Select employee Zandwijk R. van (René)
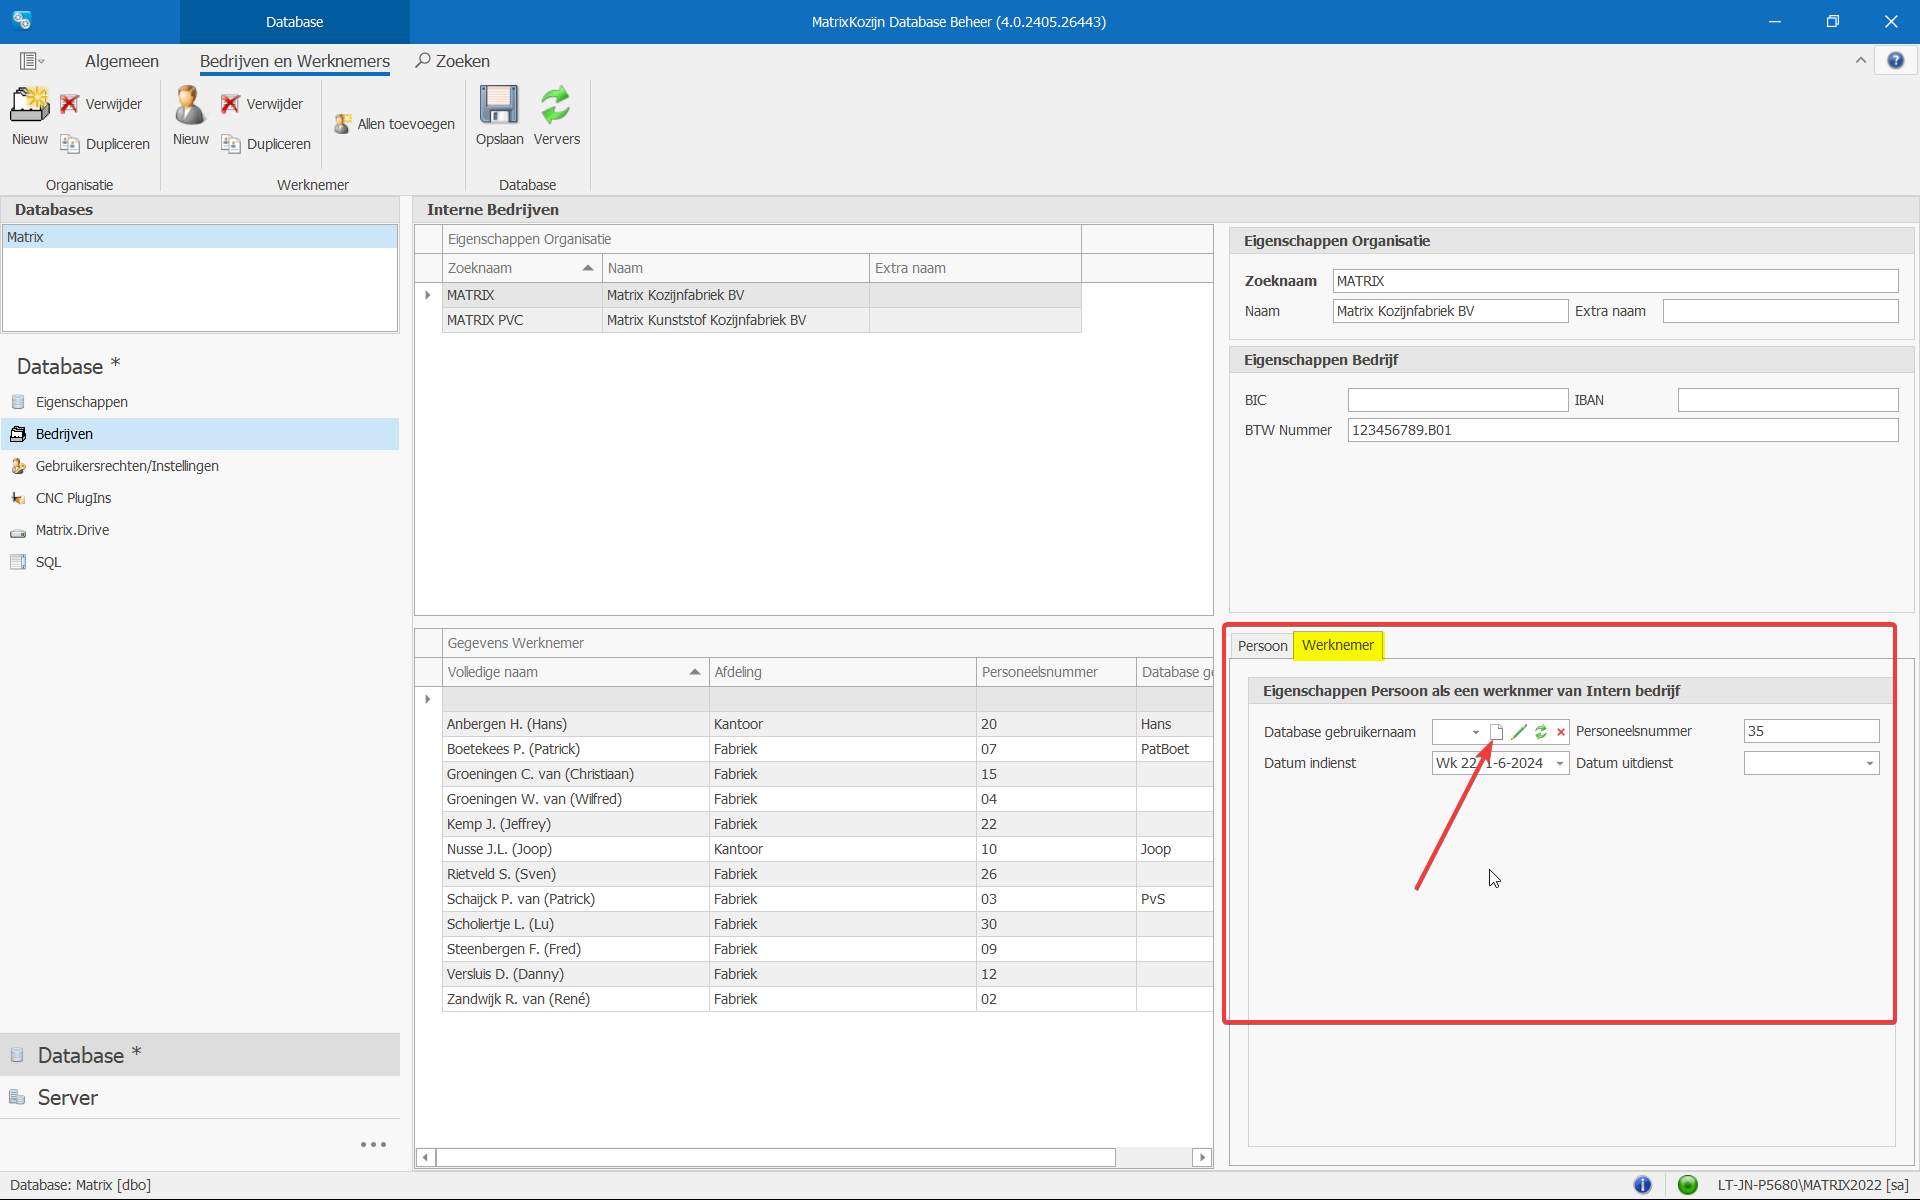 575,999
